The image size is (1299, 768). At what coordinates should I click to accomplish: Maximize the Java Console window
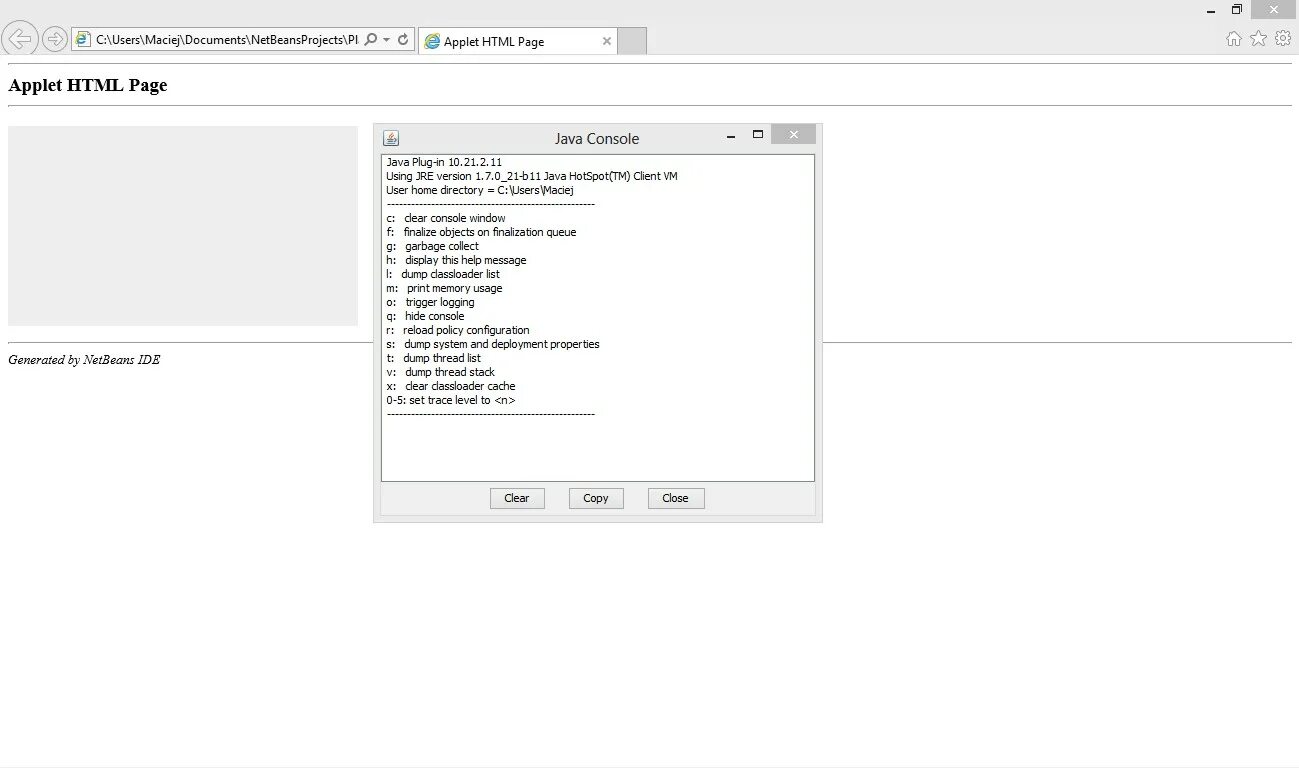(758, 135)
